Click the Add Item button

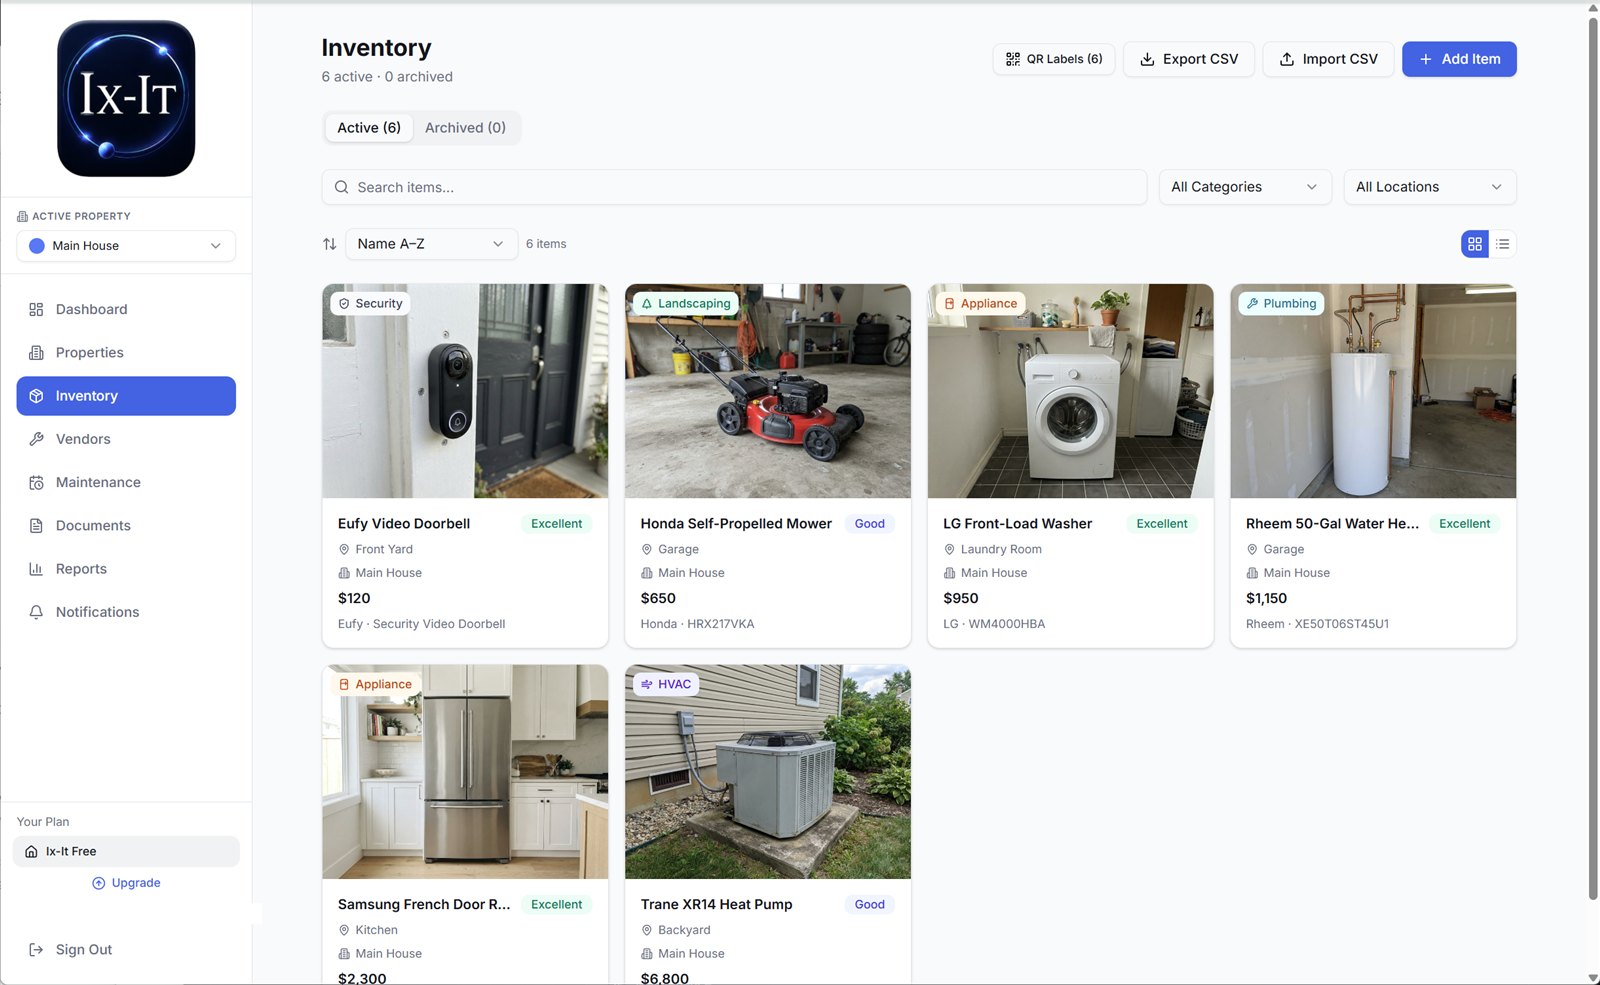[1459, 59]
